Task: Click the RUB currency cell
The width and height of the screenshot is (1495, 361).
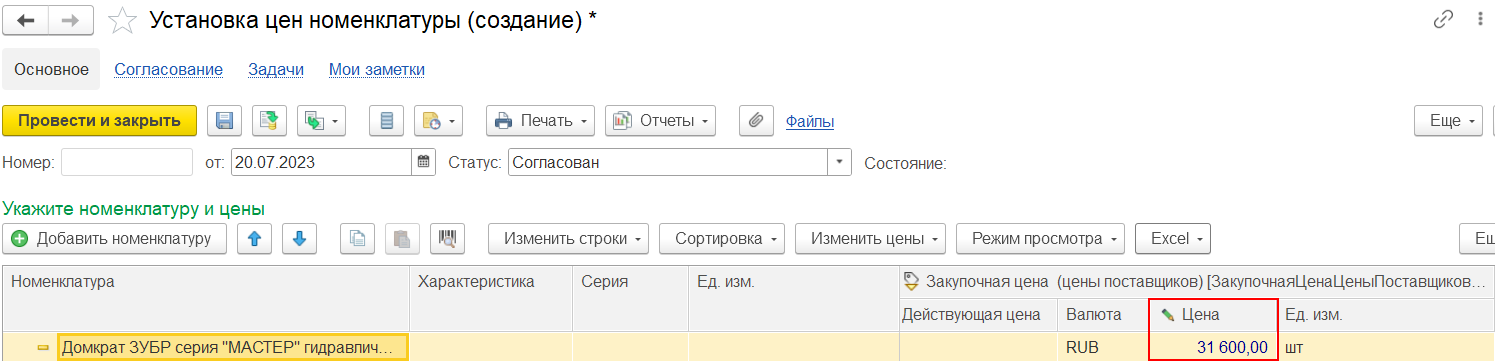Action: 1104,347
